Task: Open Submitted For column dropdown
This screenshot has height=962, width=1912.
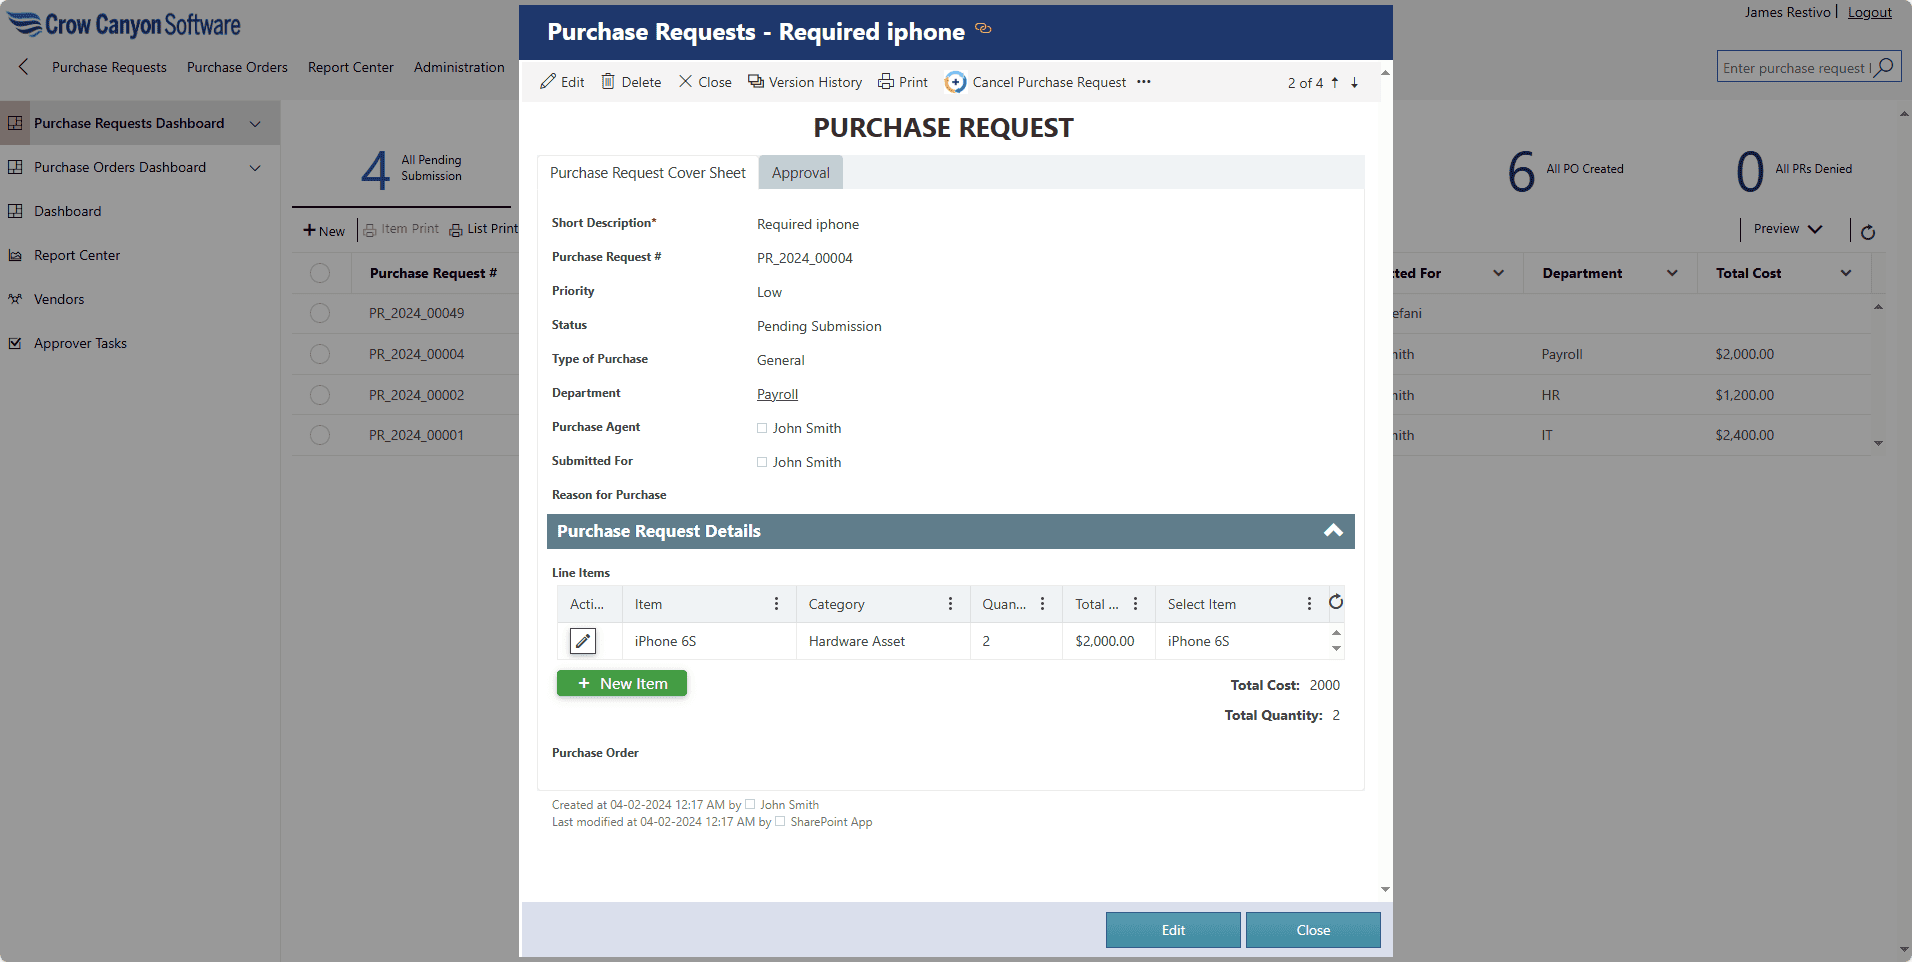Action: tap(1498, 273)
